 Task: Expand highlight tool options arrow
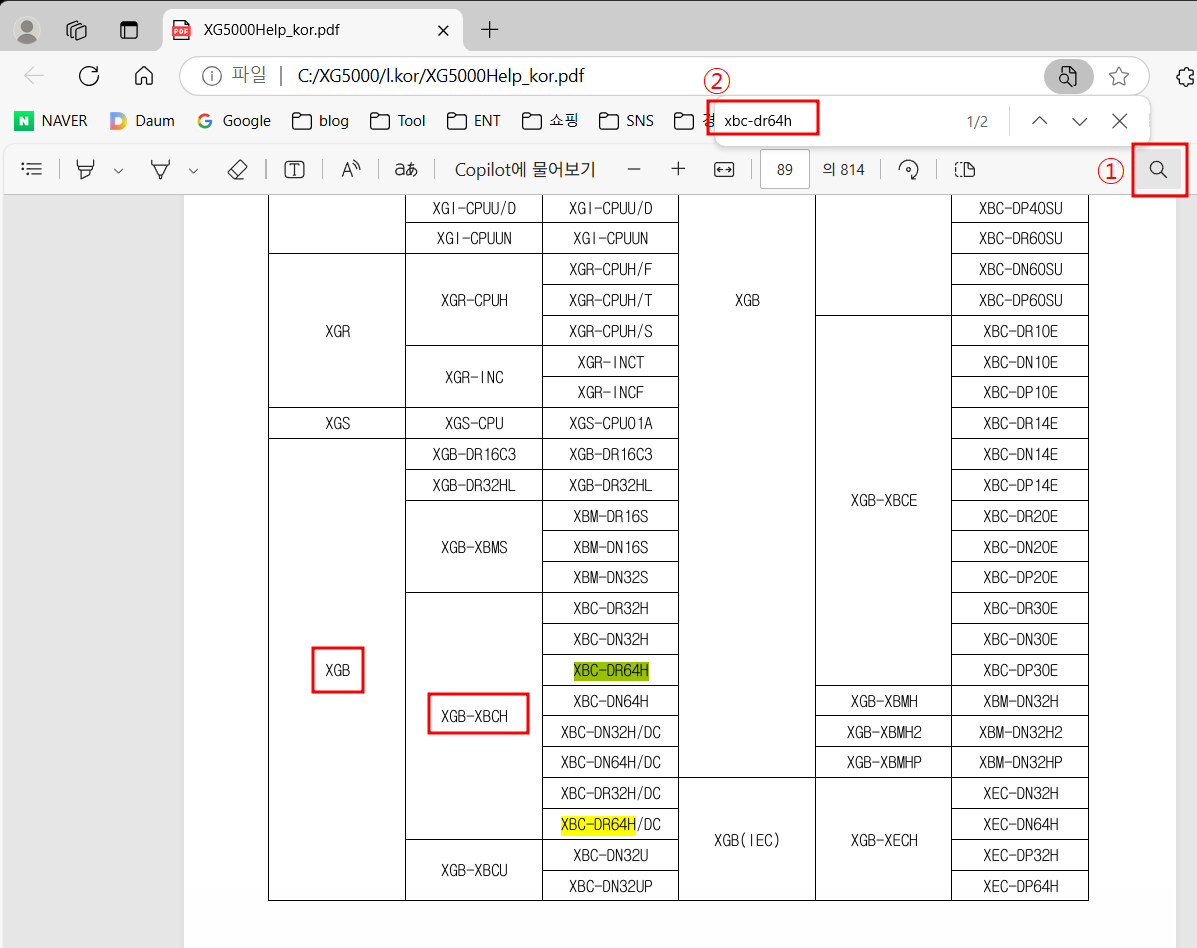coord(118,170)
